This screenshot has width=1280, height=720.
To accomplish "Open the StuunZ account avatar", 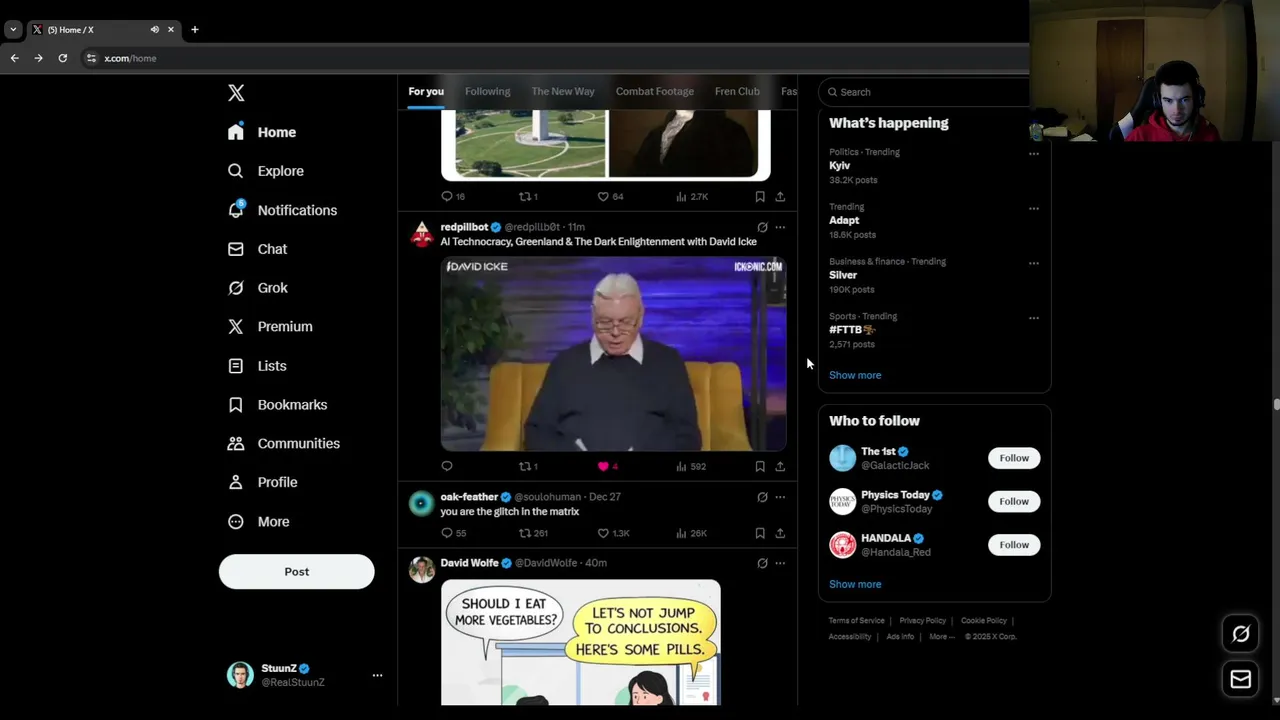I will point(240,675).
